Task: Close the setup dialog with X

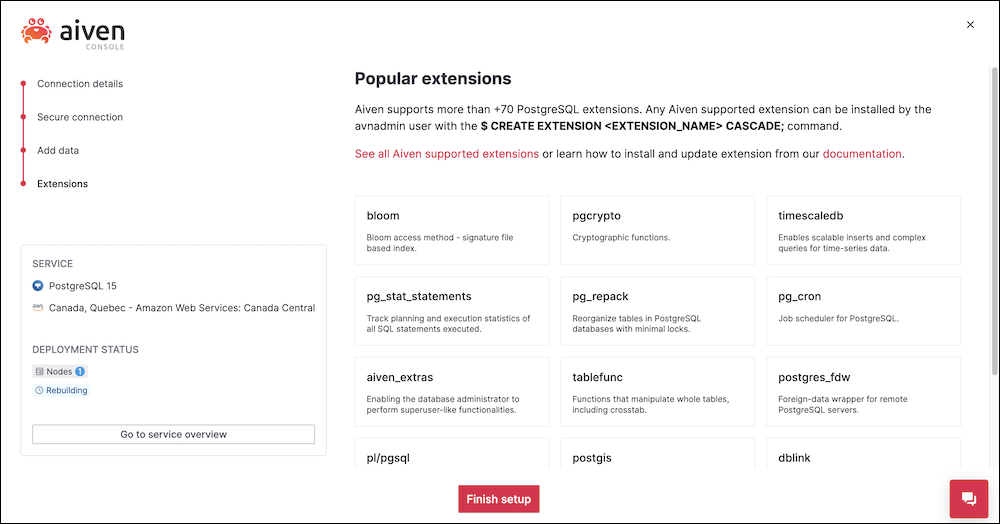Action: (x=970, y=25)
